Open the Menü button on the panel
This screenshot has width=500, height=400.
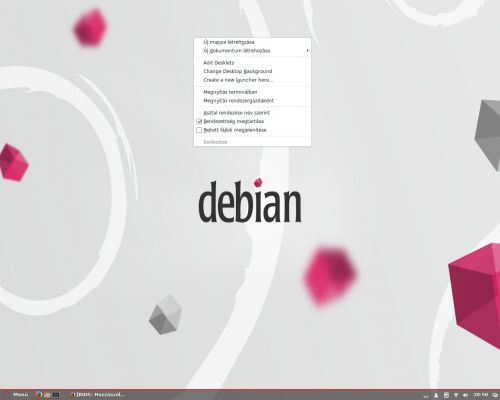(x=16, y=395)
